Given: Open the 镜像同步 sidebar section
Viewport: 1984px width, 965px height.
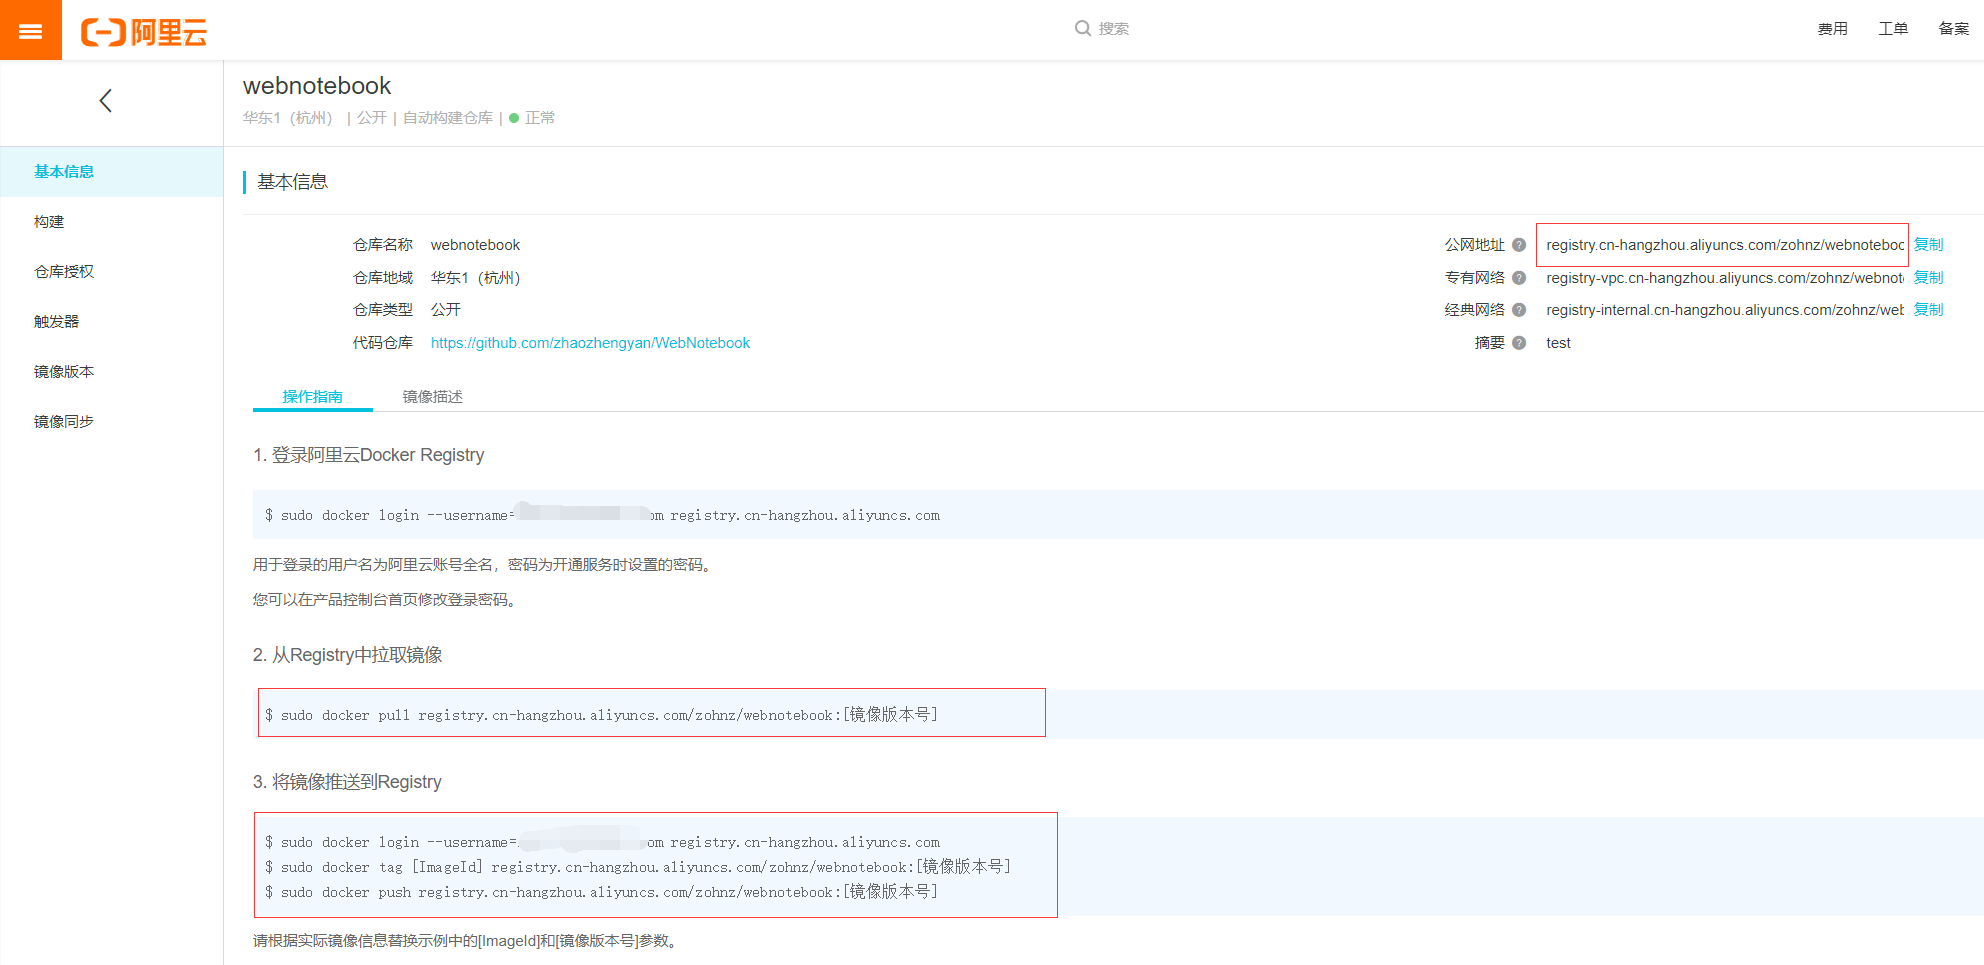Looking at the screenshot, I should [111, 422].
